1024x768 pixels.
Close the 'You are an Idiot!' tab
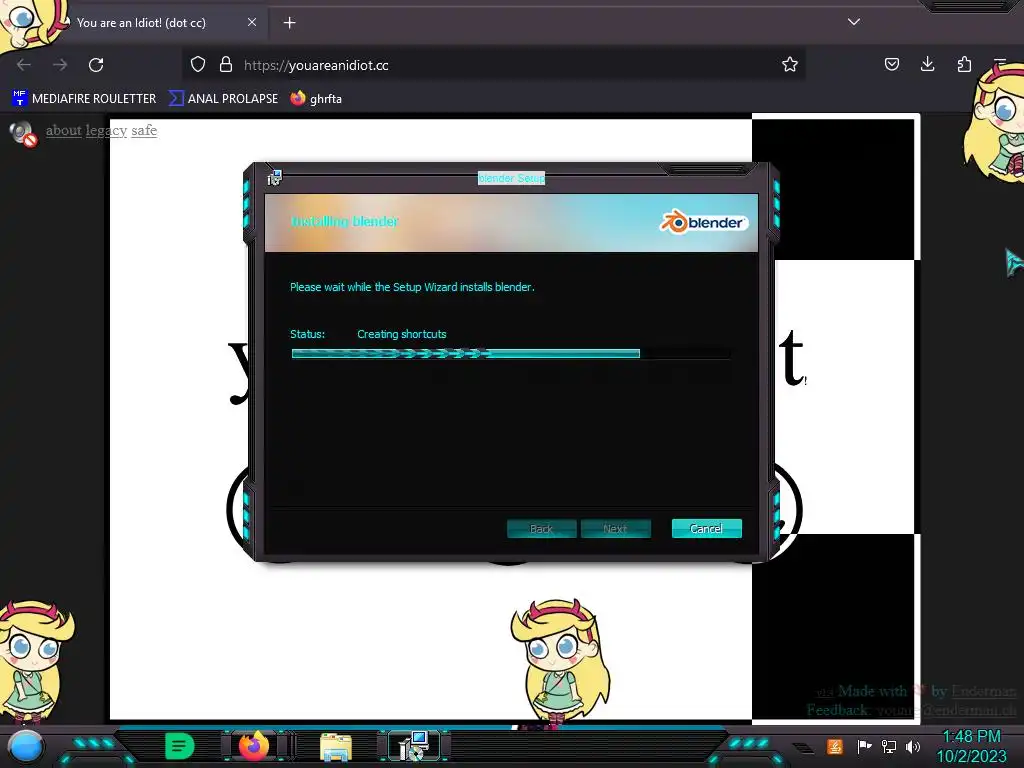(x=252, y=22)
